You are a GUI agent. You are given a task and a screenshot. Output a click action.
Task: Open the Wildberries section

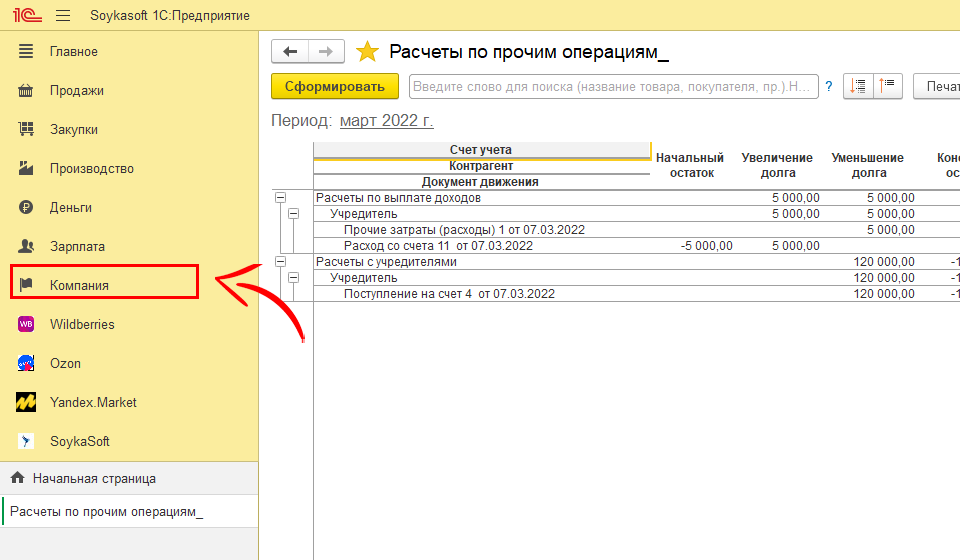82,324
